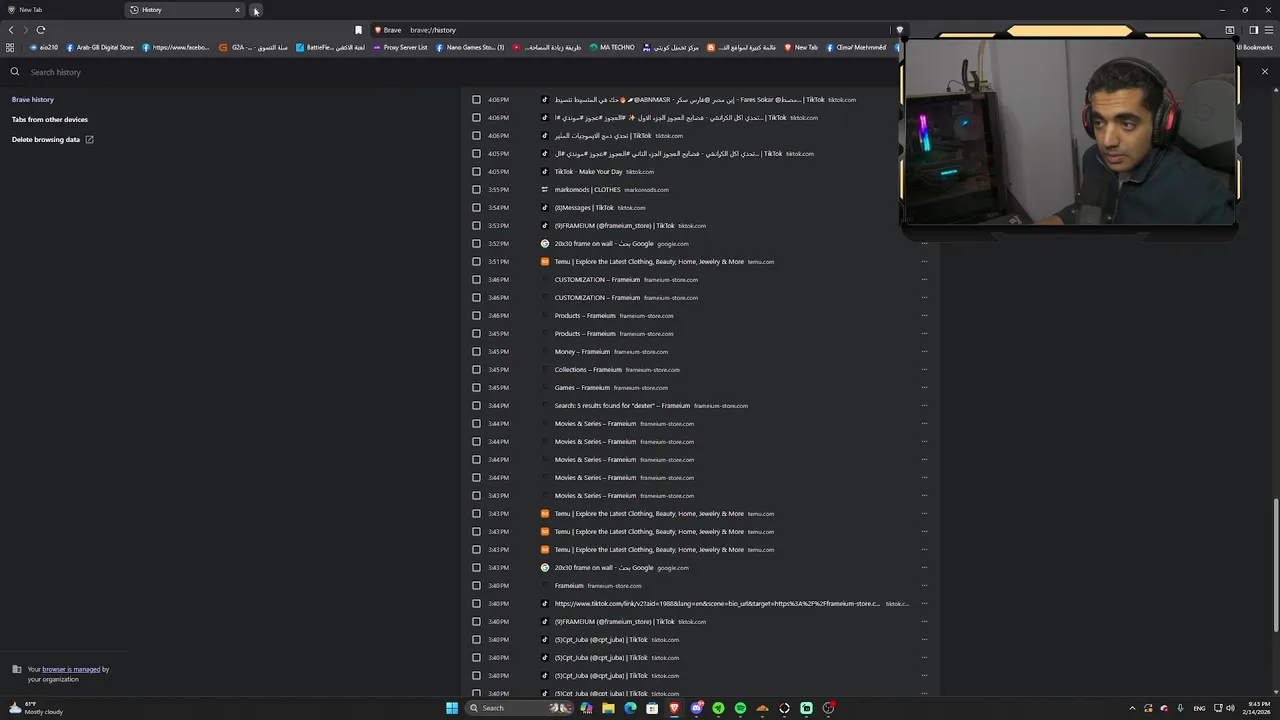The height and width of the screenshot is (720, 1280).
Task: Open the Proxy Server List bookmark
Action: pos(398,47)
